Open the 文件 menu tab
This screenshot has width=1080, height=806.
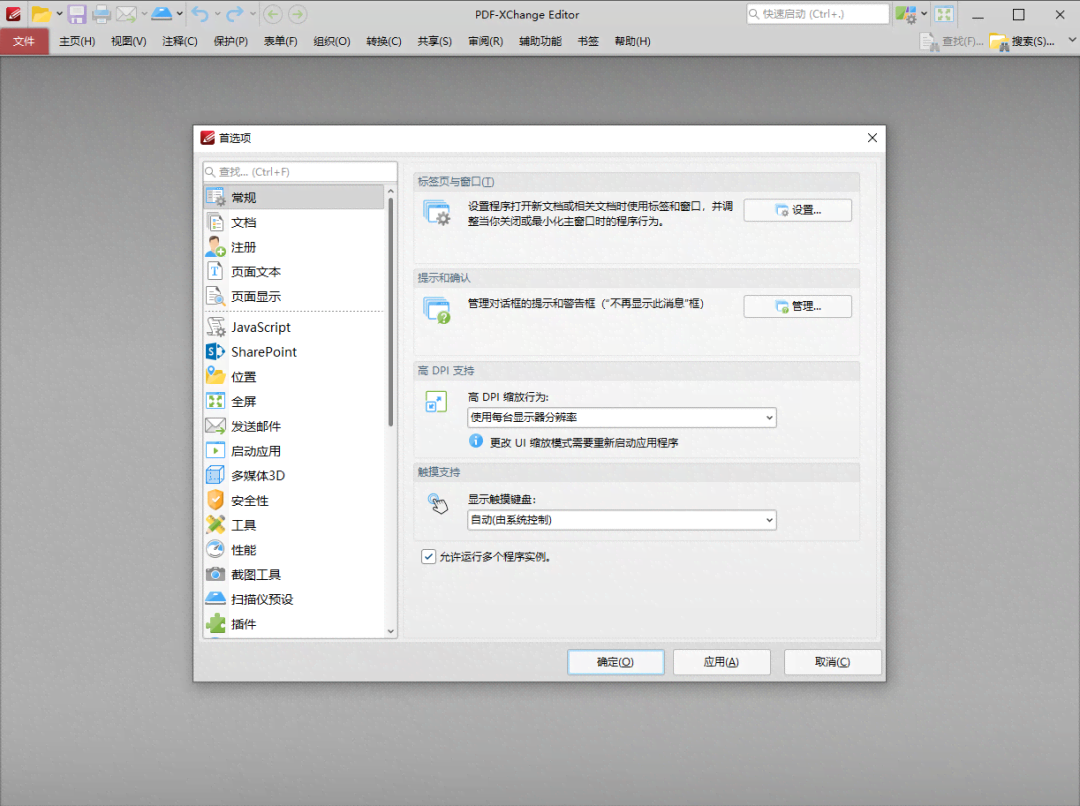pyautogui.click(x=24, y=41)
